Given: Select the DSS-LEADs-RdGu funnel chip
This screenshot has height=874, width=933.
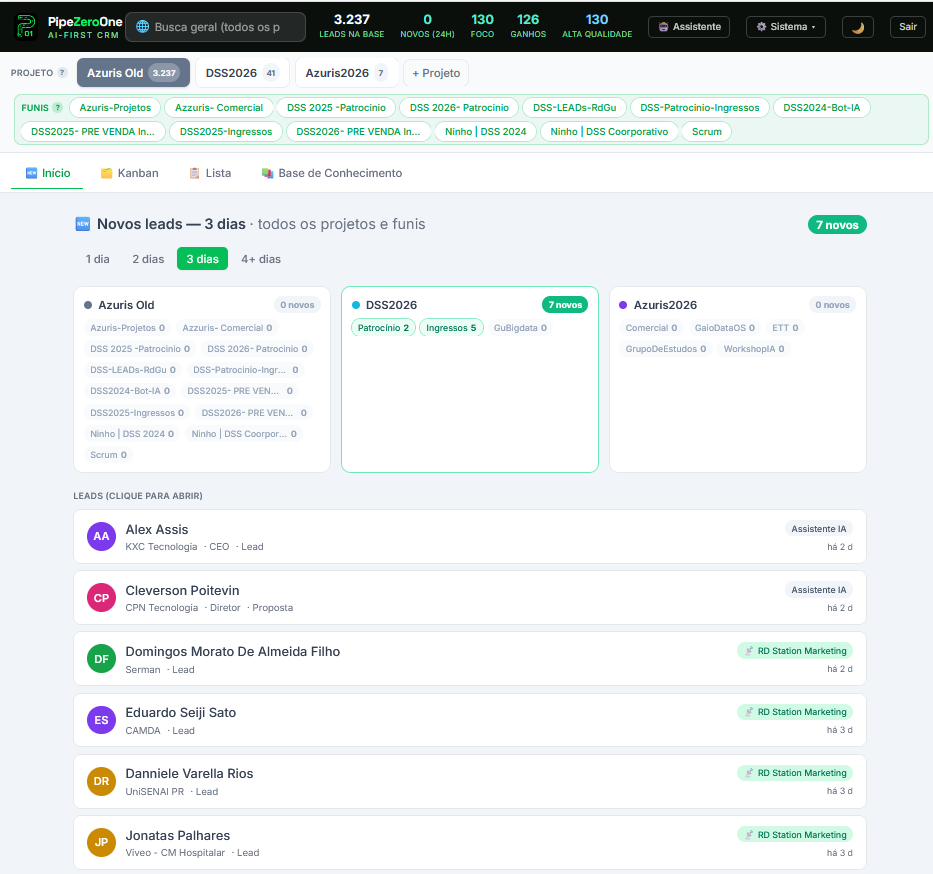Looking at the screenshot, I should click(x=574, y=108).
